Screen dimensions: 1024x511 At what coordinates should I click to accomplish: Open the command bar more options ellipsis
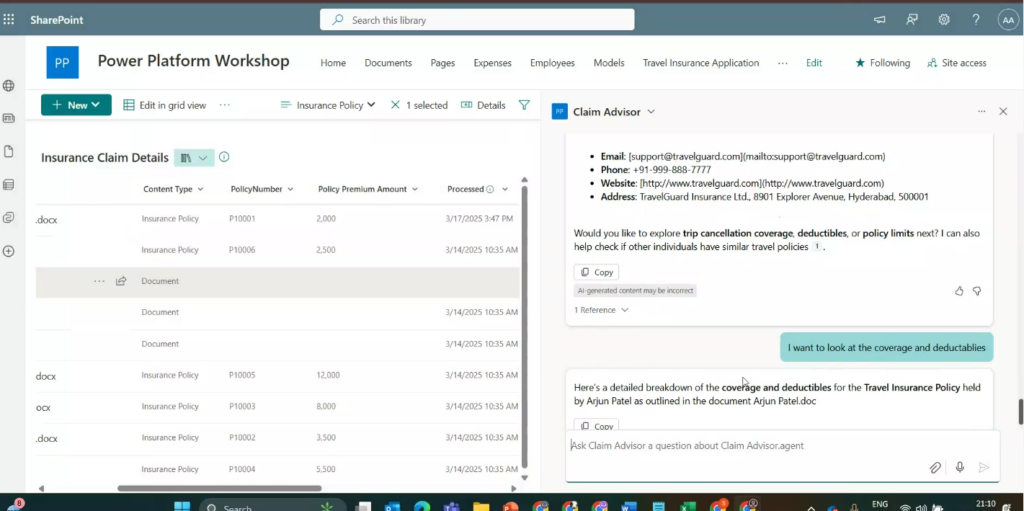(x=225, y=105)
